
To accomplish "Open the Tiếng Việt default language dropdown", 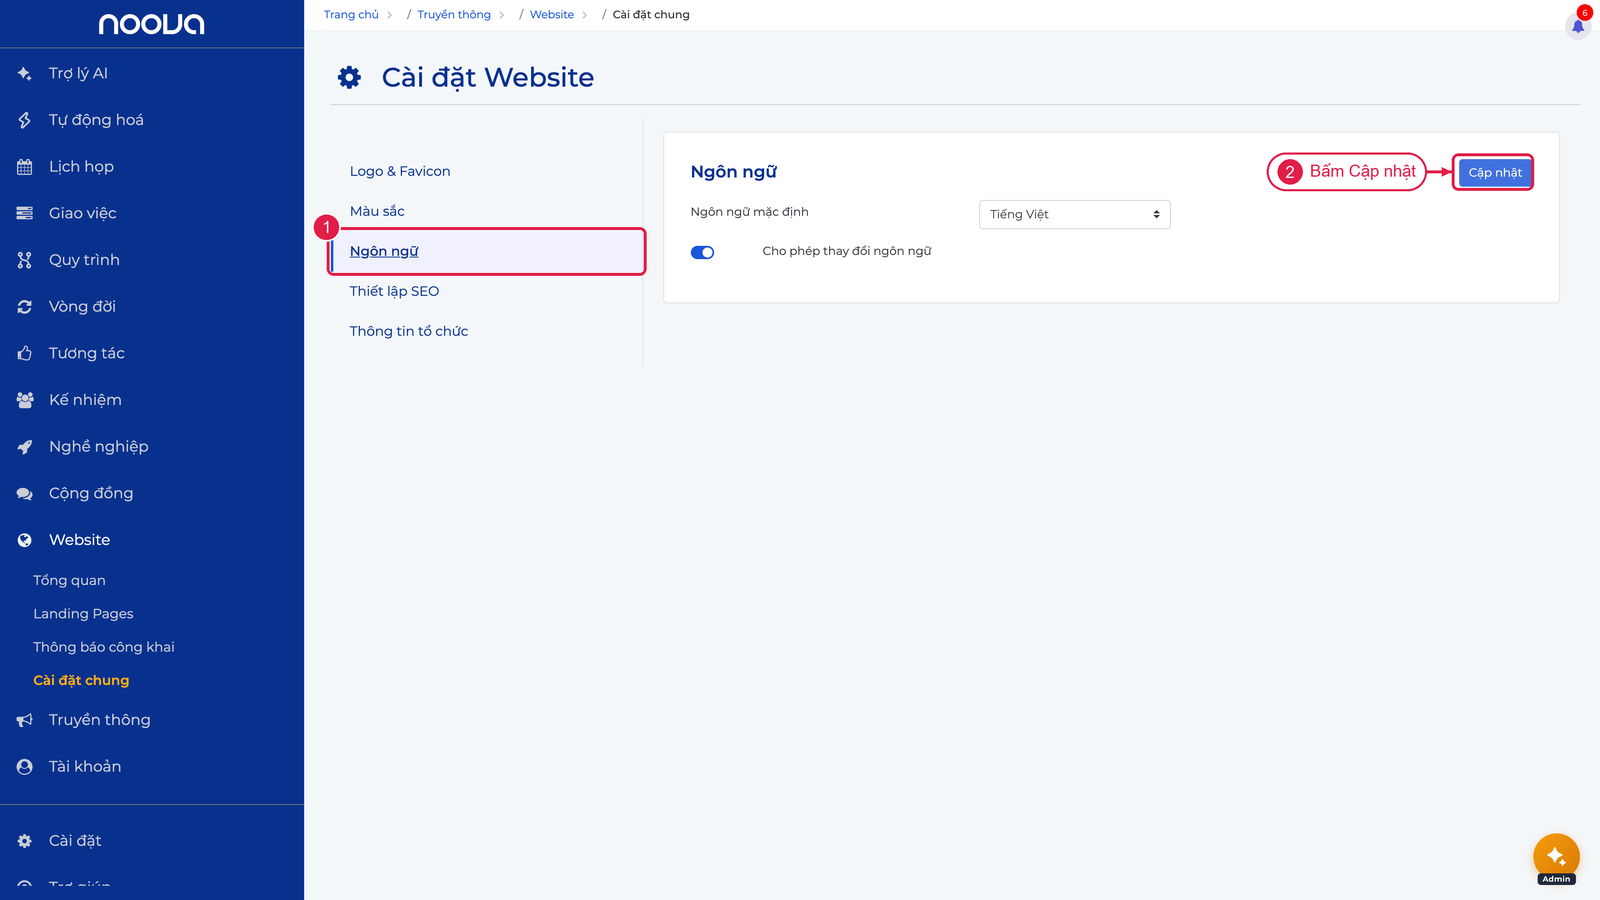I will click(x=1074, y=214).
